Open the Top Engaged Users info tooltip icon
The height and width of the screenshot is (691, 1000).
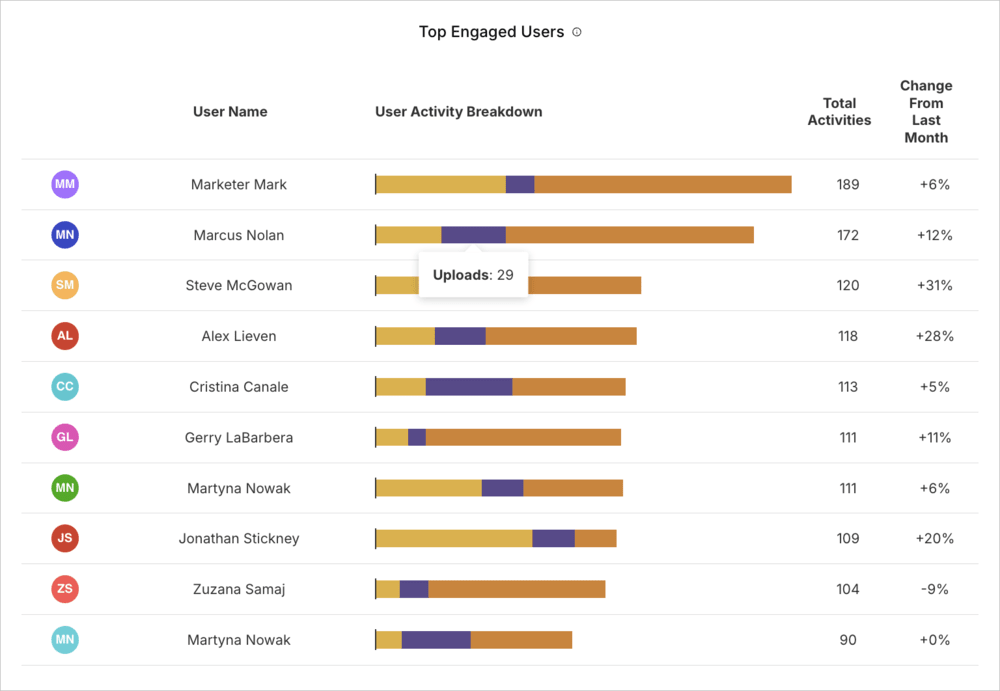tap(577, 32)
